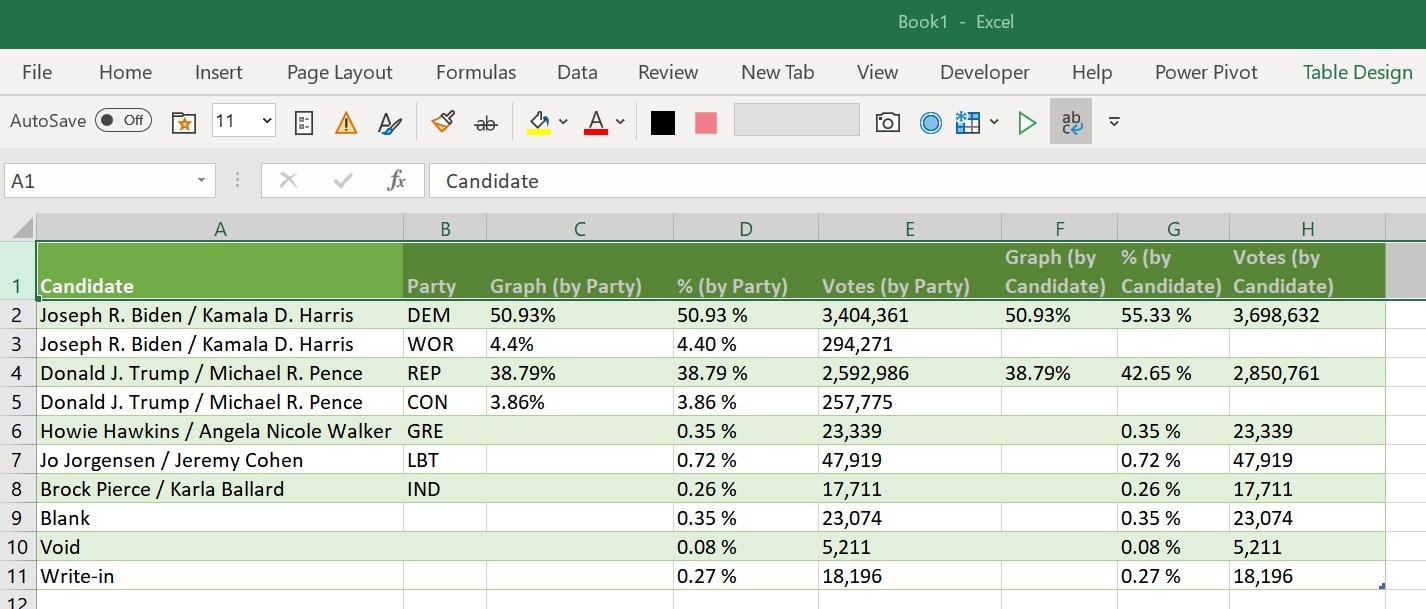
Task: Select row 11 header
Action: (17, 576)
